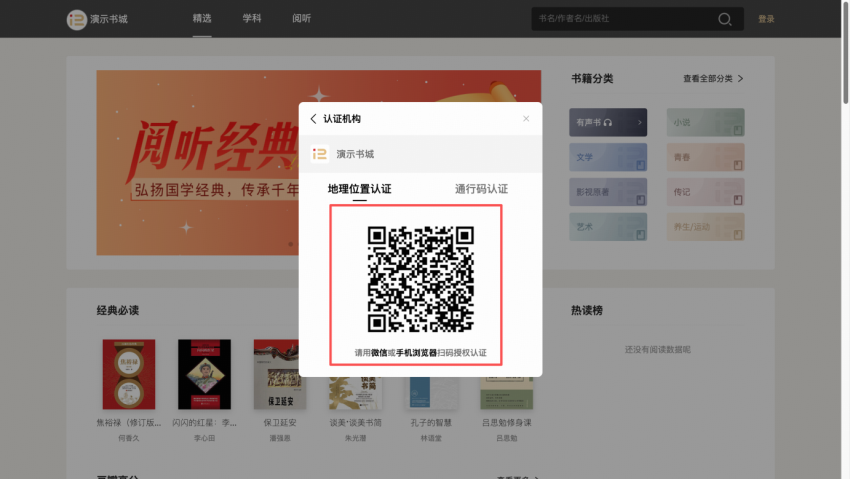
Task: Click the headphone icon on 有声书
Action: point(608,122)
